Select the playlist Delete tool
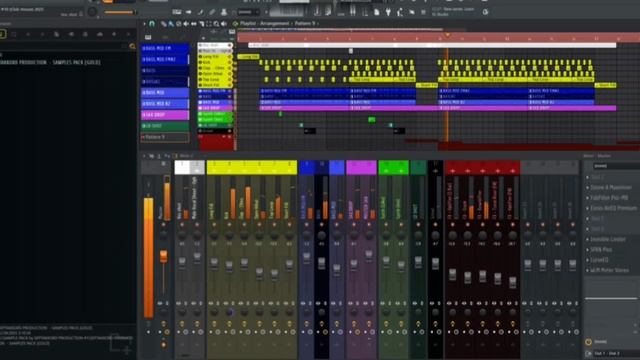640x360 pixels. click(178, 24)
